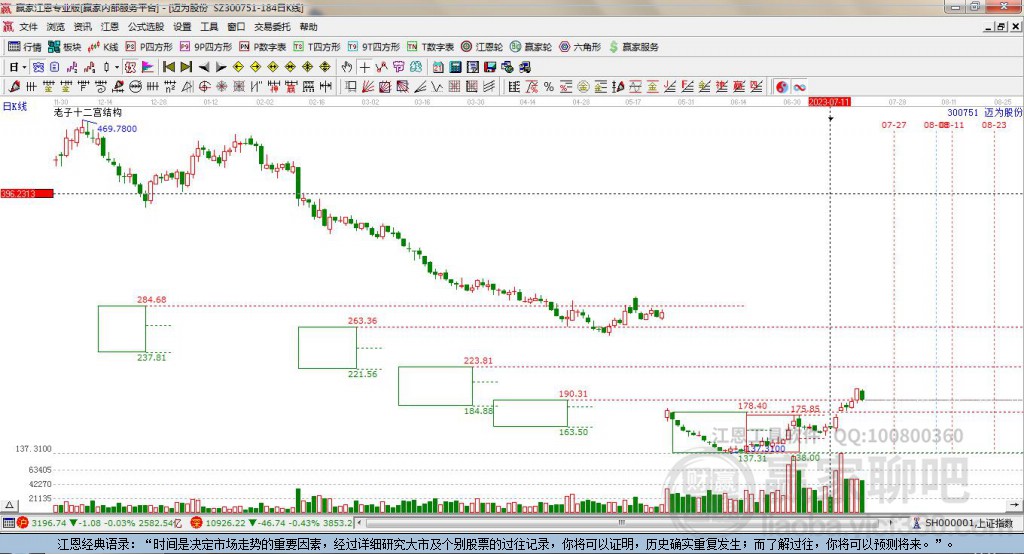Screen dimensions: 1024x554
Task: Open the P四方形 tool
Action: (149, 47)
